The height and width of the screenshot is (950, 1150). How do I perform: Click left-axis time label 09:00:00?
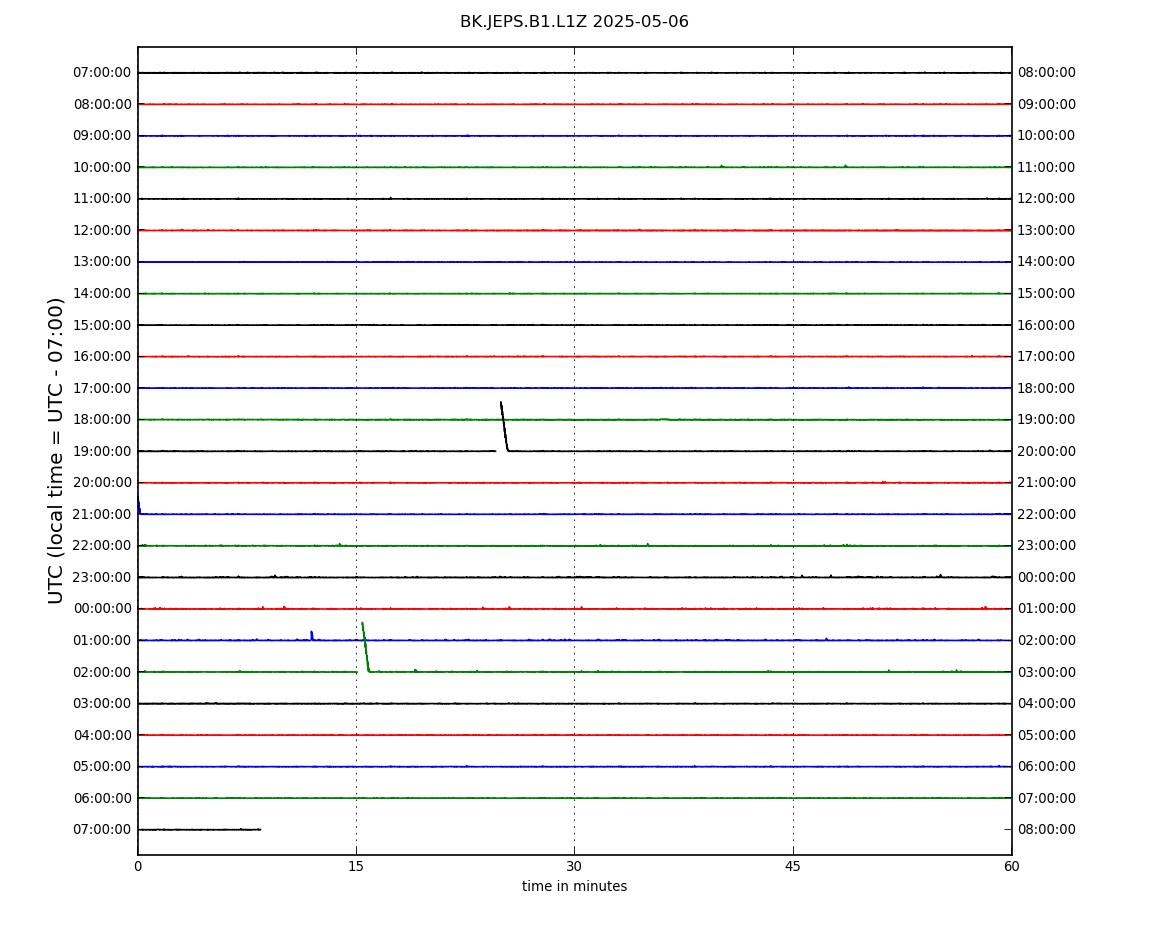pyautogui.click(x=102, y=136)
